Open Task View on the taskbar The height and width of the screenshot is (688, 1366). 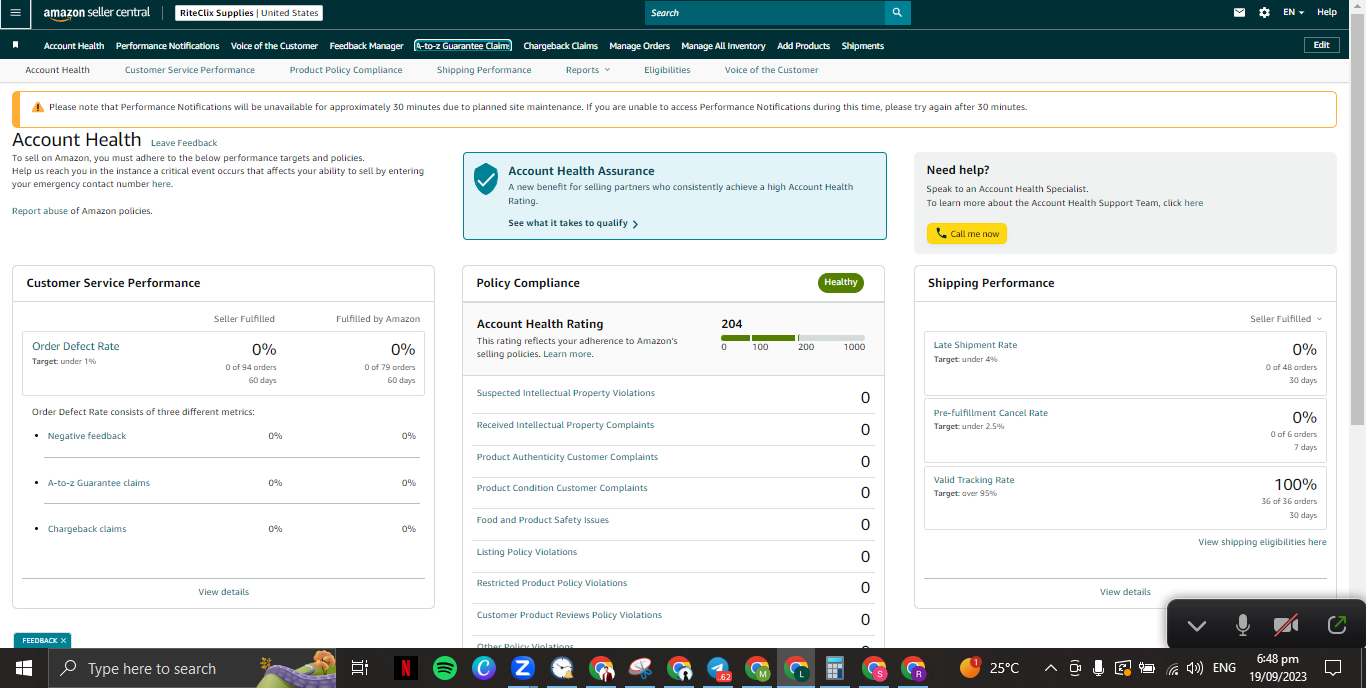(360, 668)
